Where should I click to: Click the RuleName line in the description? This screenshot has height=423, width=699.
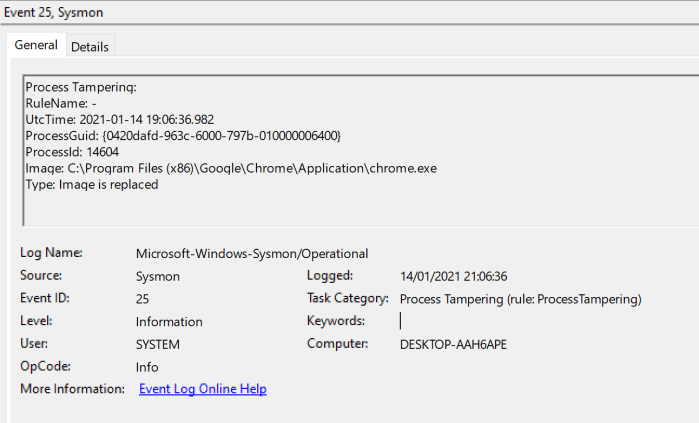pyautogui.click(x=60, y=103)
